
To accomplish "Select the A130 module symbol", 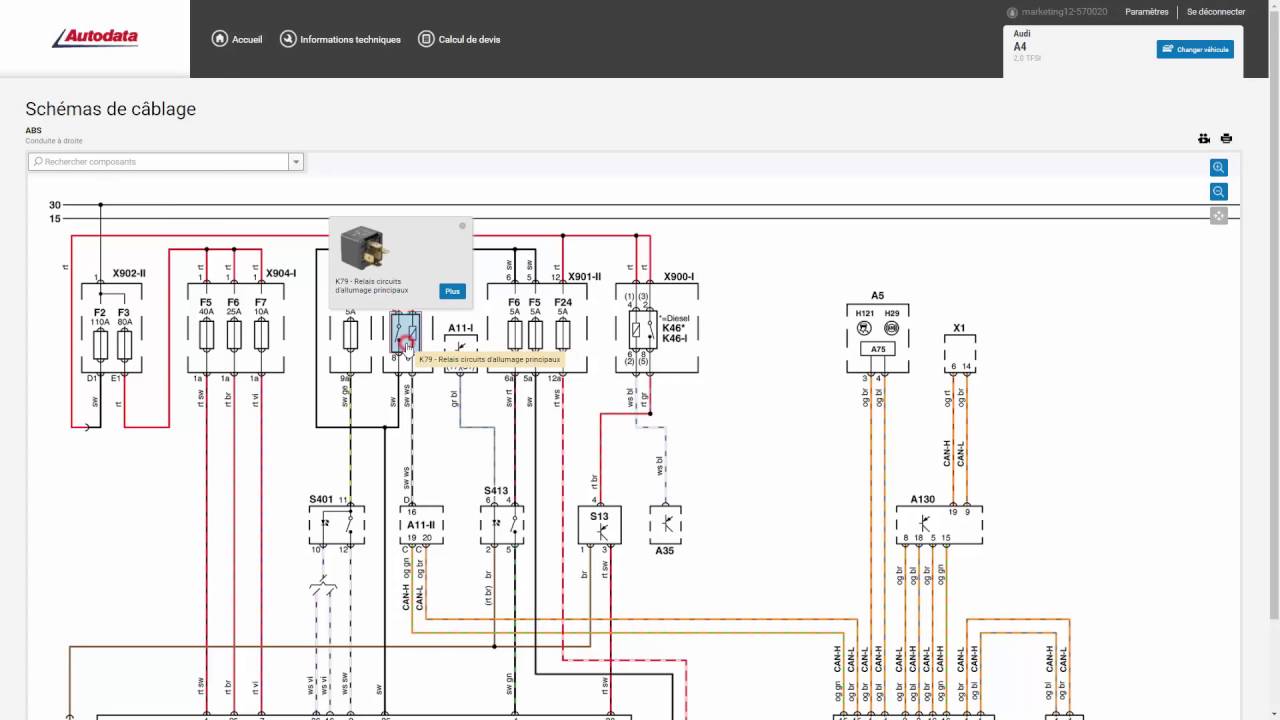I will [x=939, y=524].
